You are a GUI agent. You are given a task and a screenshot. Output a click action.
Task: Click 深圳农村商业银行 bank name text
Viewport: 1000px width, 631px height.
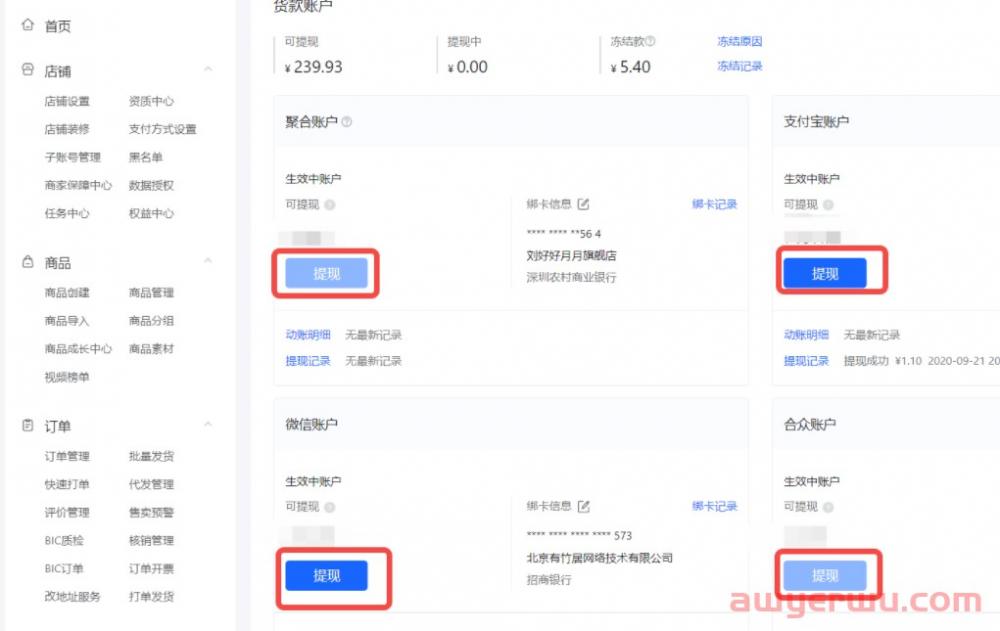click(x=571, y=278)
